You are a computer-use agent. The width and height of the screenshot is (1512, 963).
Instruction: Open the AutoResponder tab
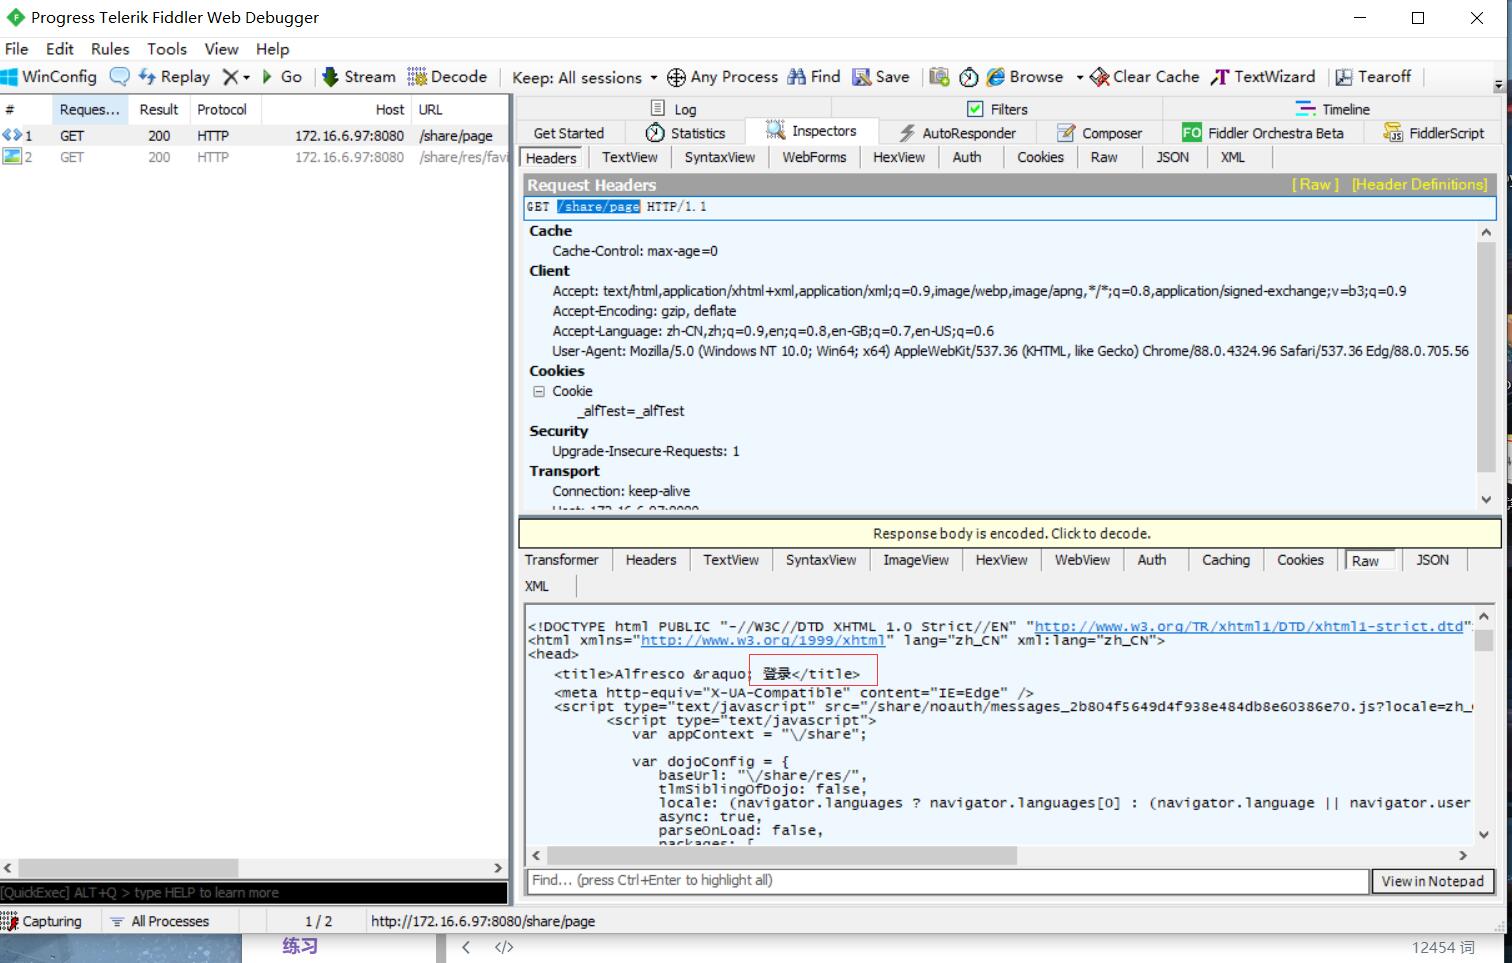coord(958,133)
